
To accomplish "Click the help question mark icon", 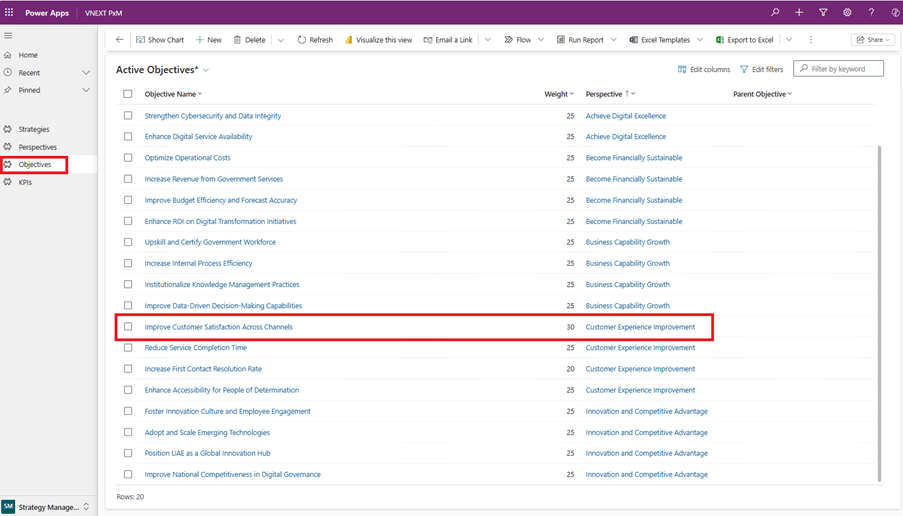I will click(871, 12).
